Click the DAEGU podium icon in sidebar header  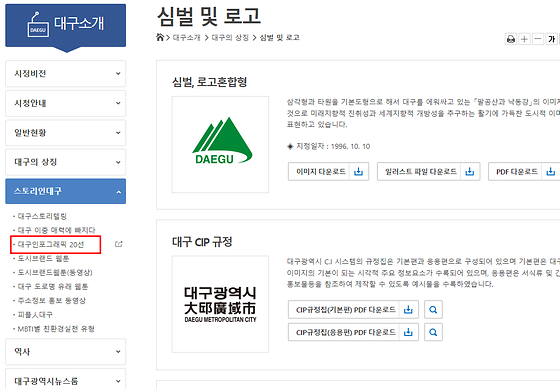[38, 25]
